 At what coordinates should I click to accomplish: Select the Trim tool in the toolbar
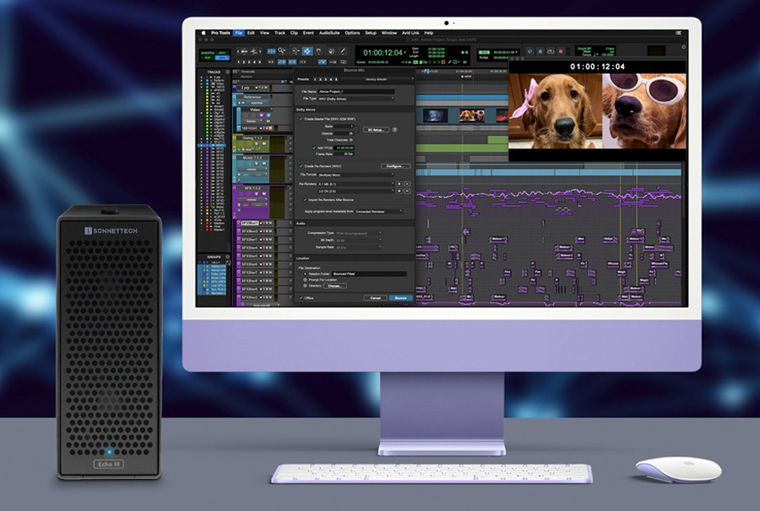(296, 51)
